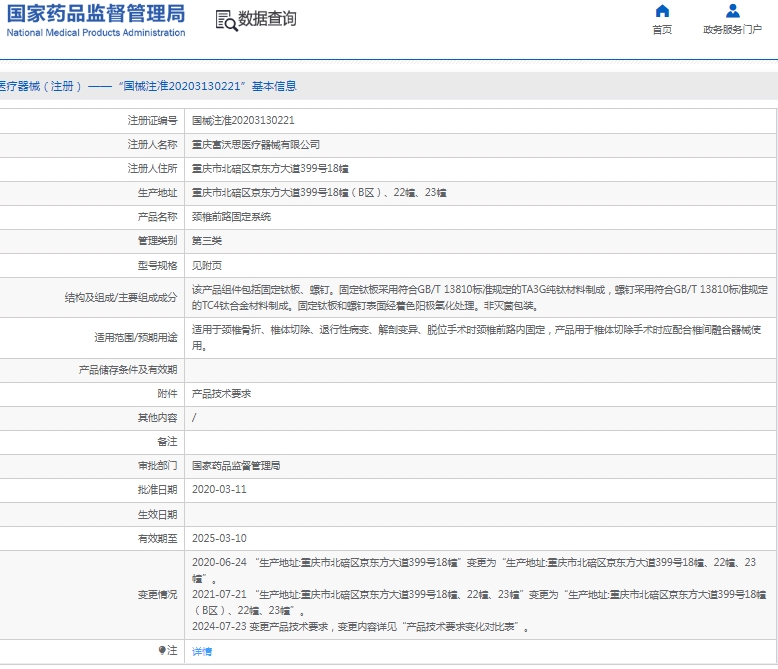Select registrant name 重庆富沃思医疗器械有限公司
The width and height of the screenshot is (778, 669).
point(256,145)
